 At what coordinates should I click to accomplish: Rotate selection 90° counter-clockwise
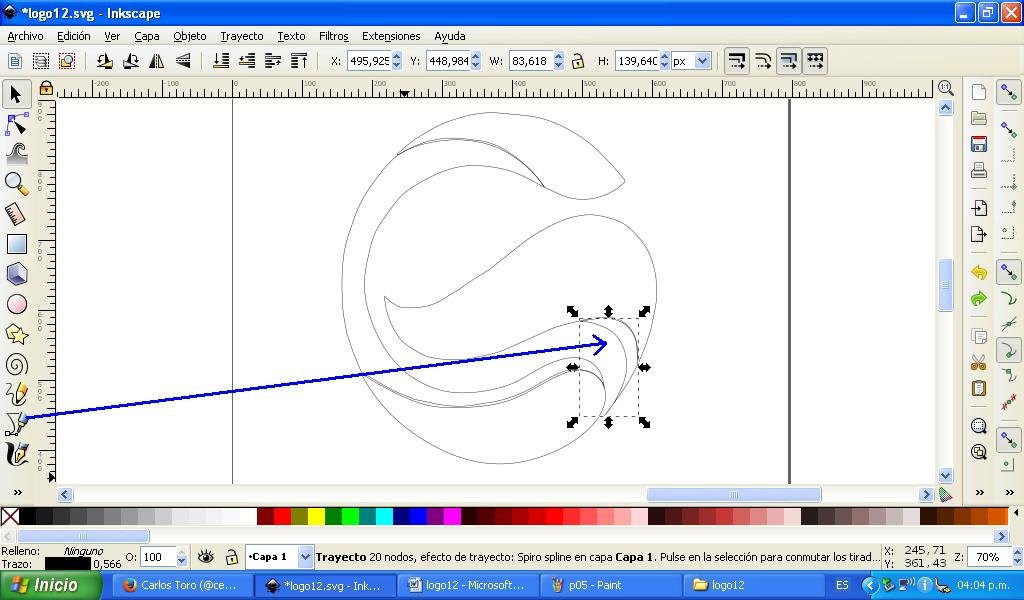(104, 61)
